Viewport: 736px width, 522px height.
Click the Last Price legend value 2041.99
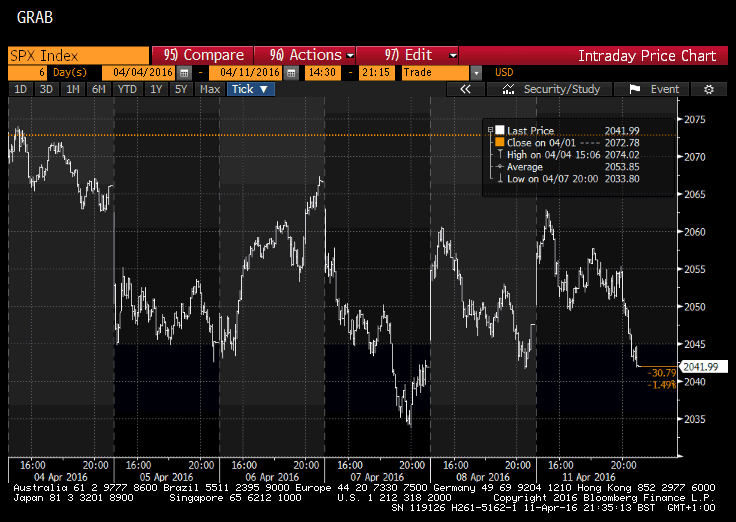(622, 131)
